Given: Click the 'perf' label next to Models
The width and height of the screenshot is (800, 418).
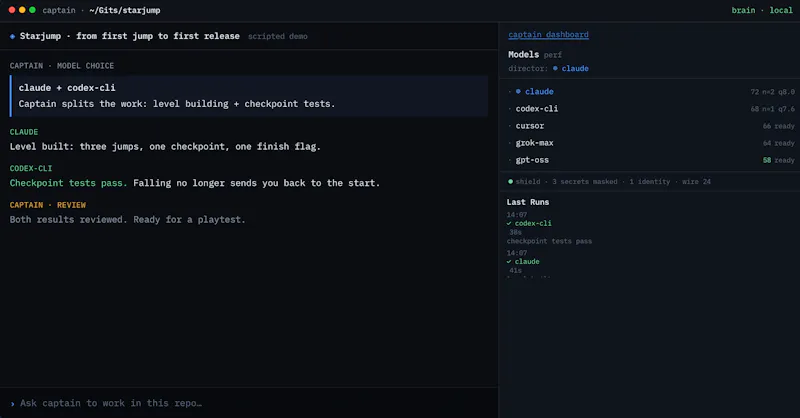Looking at the screenshot, I should tap(553, 55).
